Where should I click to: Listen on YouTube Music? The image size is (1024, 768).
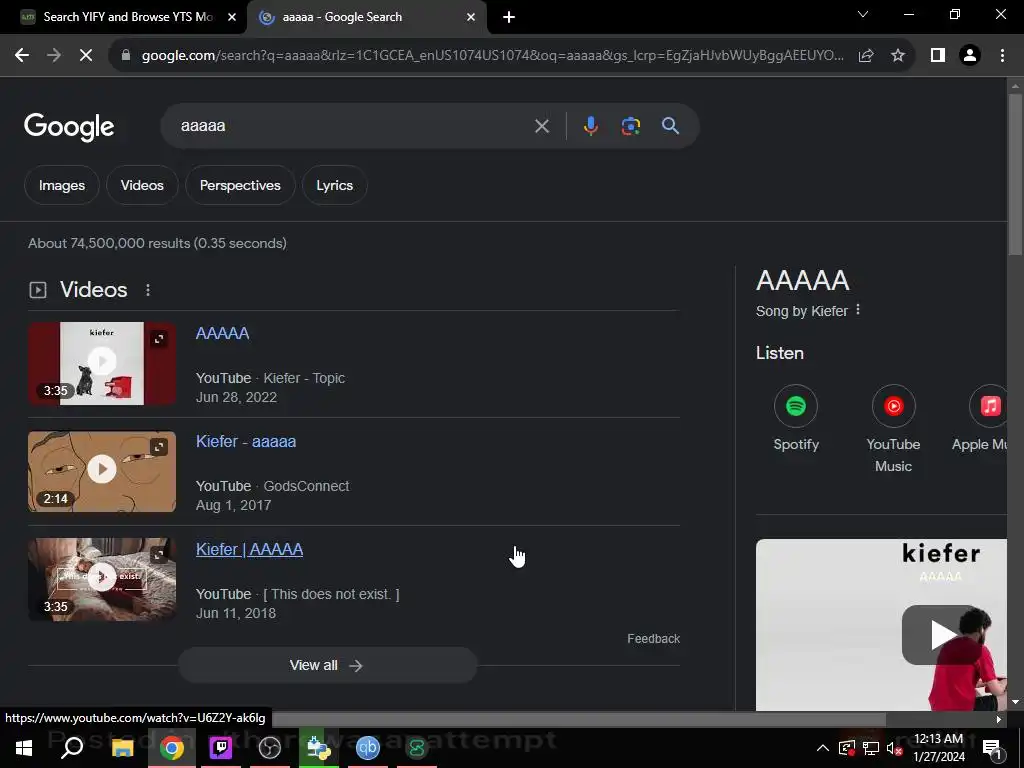(x=893, y=429)
